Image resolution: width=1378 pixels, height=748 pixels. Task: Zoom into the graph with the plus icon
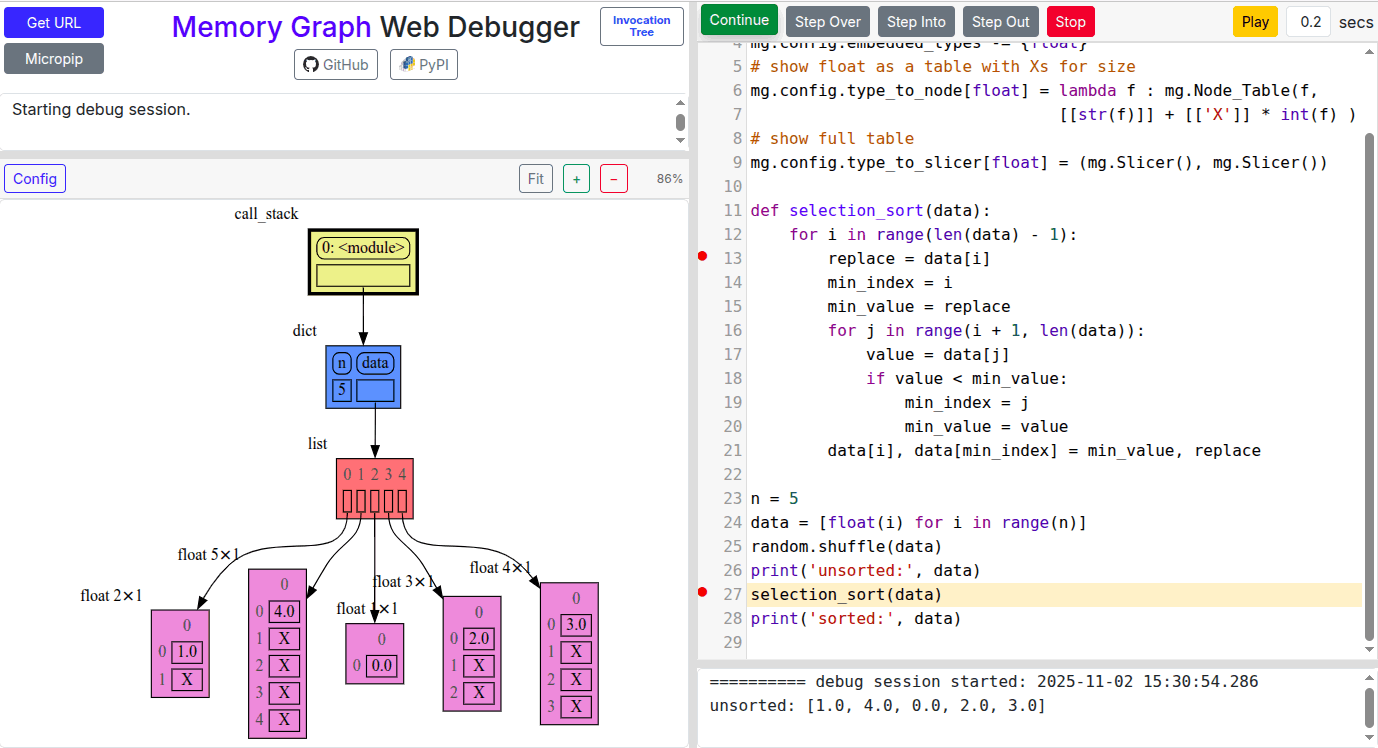(576, 178)
